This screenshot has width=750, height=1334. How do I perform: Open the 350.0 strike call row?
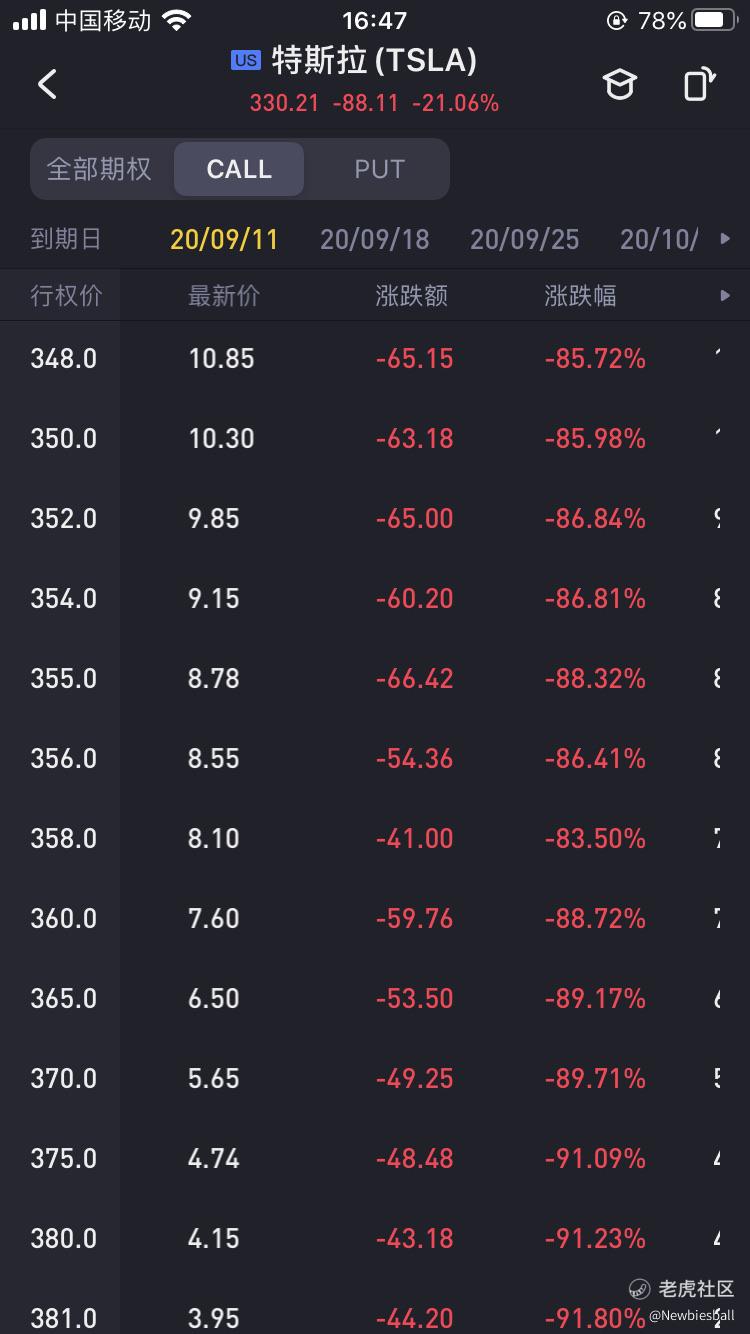[x=375, y=438]
